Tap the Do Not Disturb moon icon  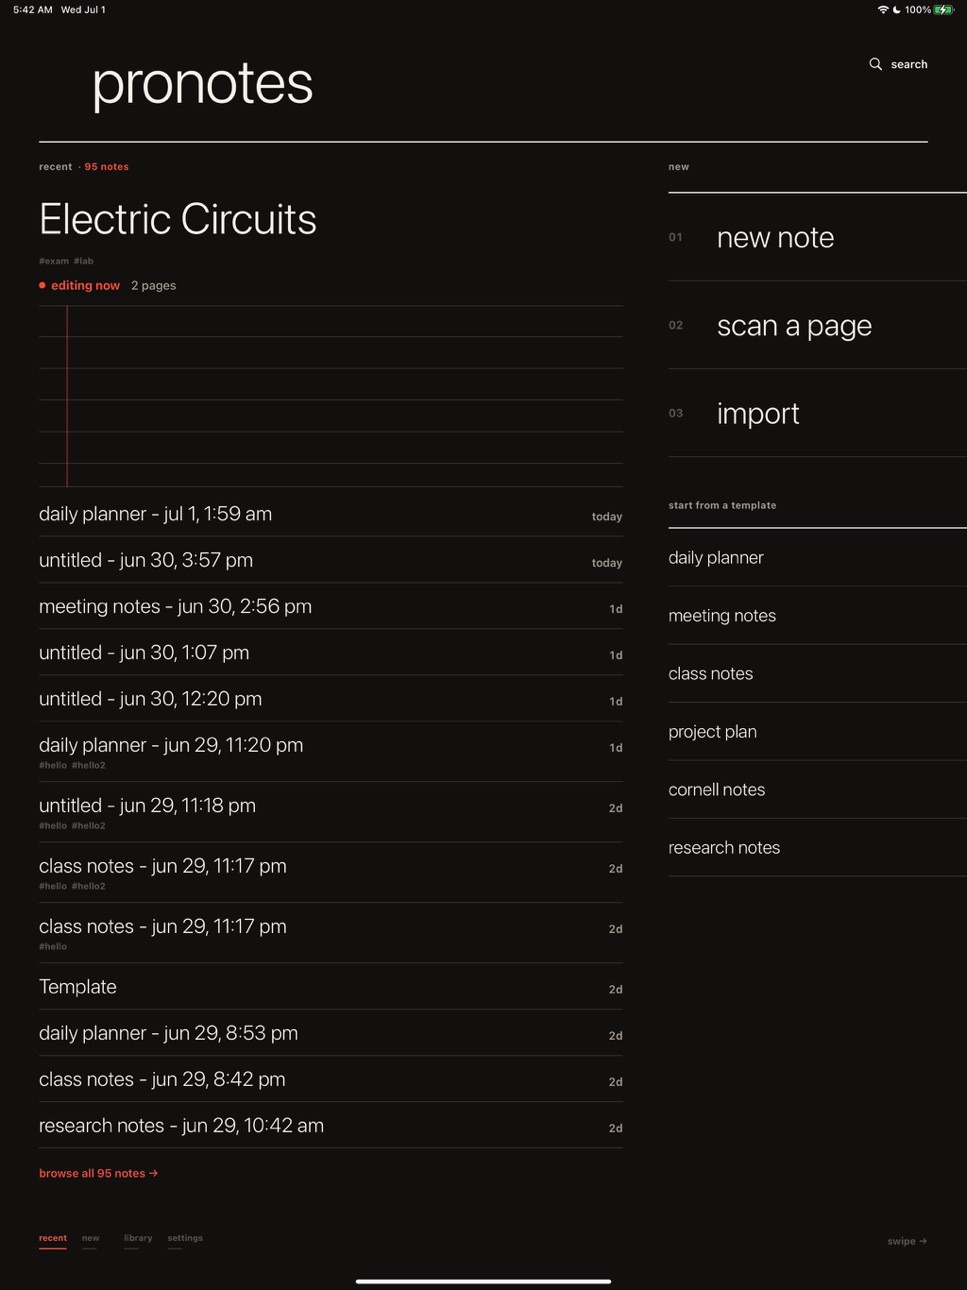[x=897, y=10]
